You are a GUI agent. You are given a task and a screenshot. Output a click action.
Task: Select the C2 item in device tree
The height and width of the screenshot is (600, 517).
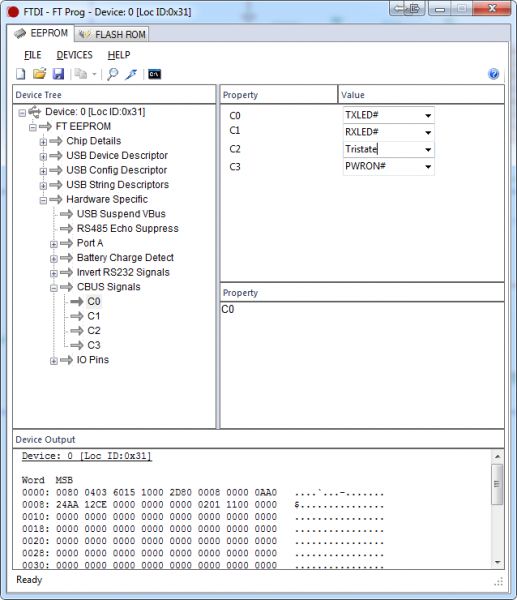point(94,331)
